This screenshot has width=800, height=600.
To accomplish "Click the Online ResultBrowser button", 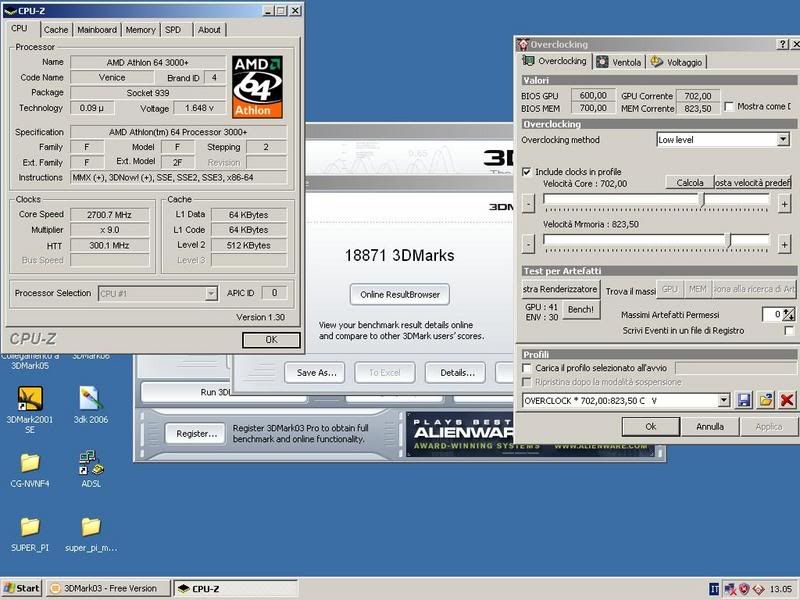I will (399, 294).
